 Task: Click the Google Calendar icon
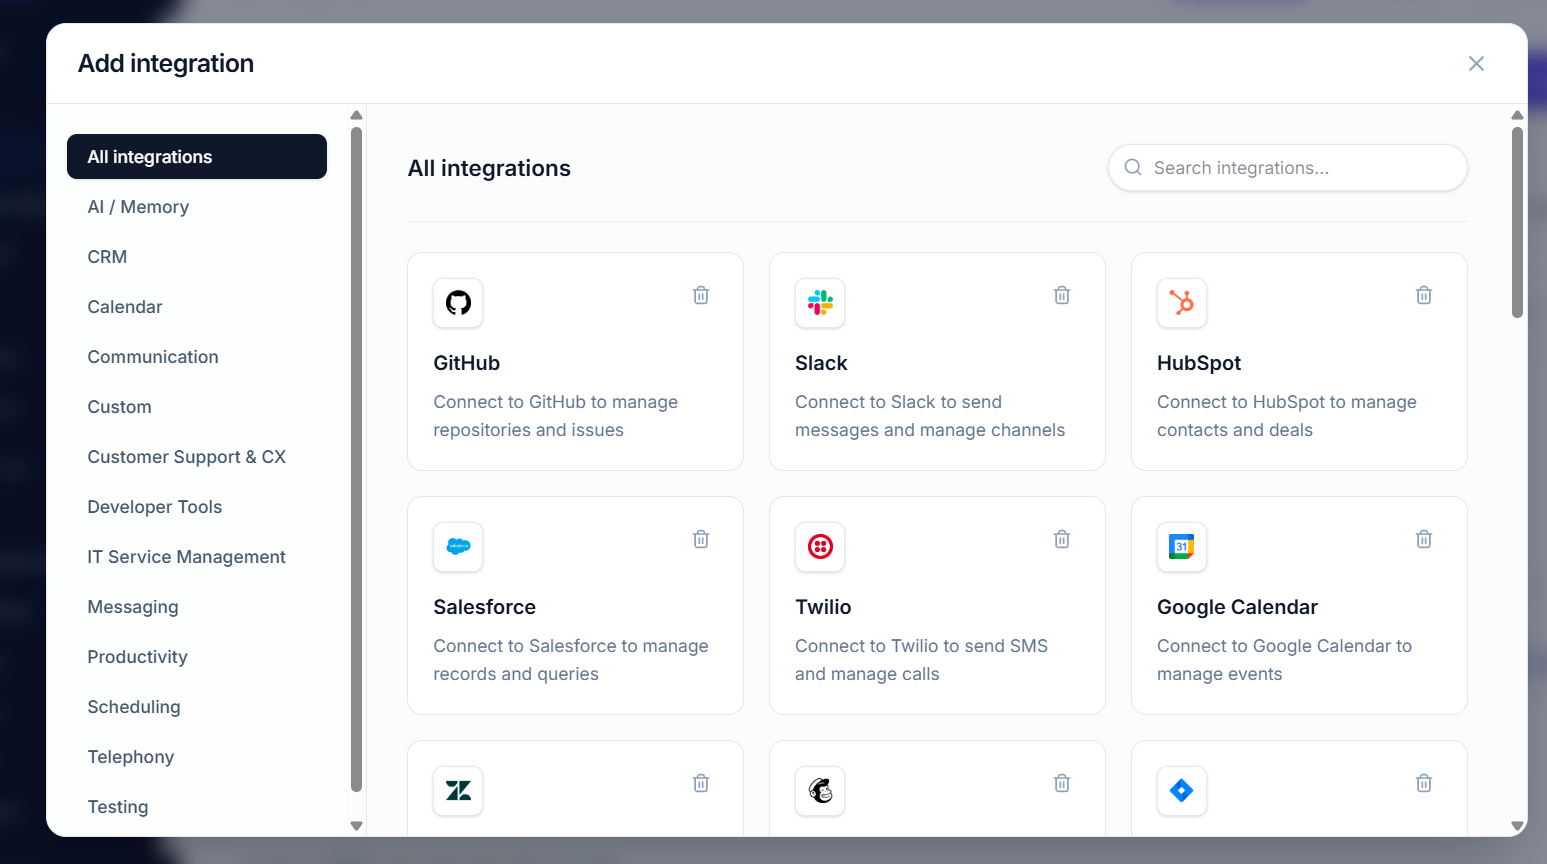(1182, 547)
